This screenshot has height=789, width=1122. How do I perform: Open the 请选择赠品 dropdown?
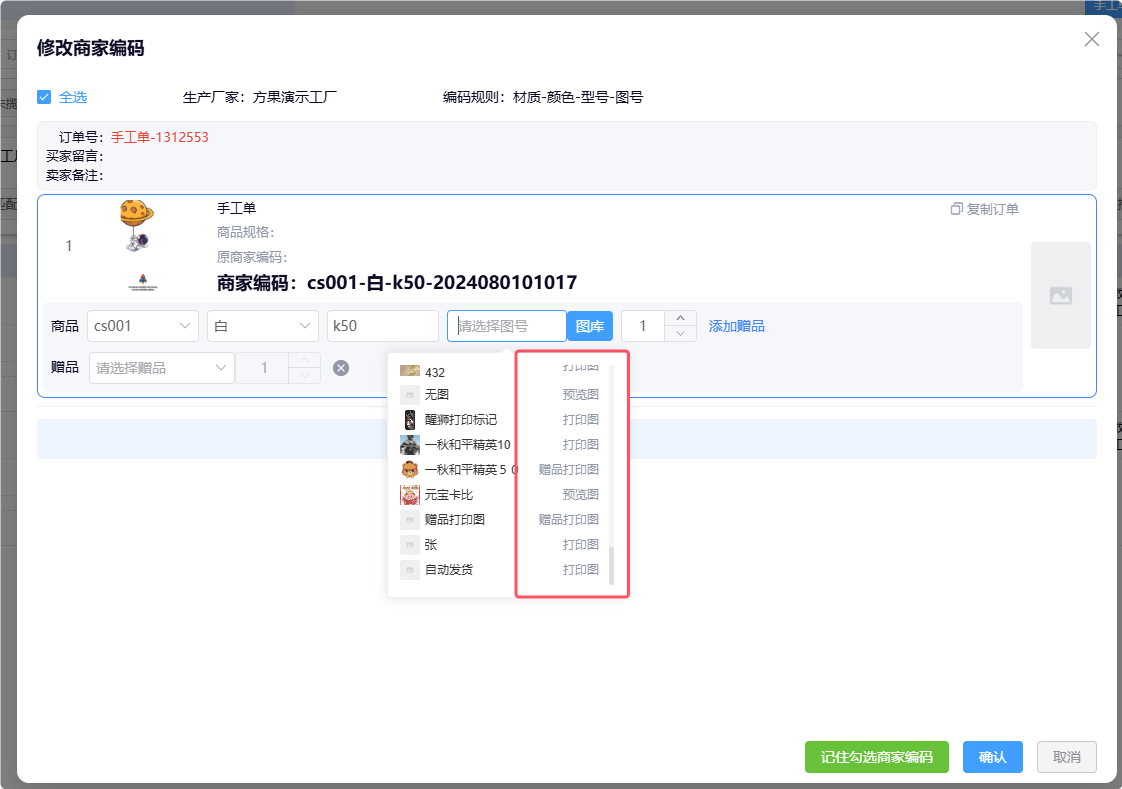click(161, 368)
